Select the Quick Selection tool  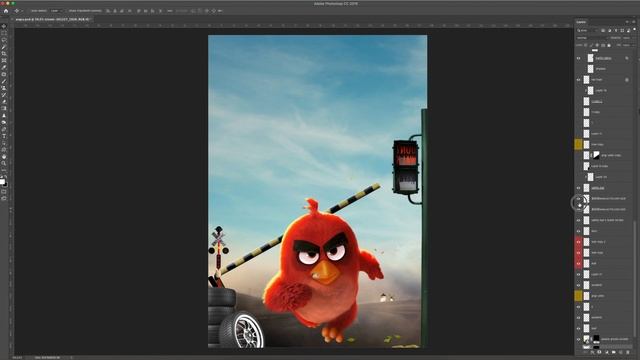tap(4, 47)
